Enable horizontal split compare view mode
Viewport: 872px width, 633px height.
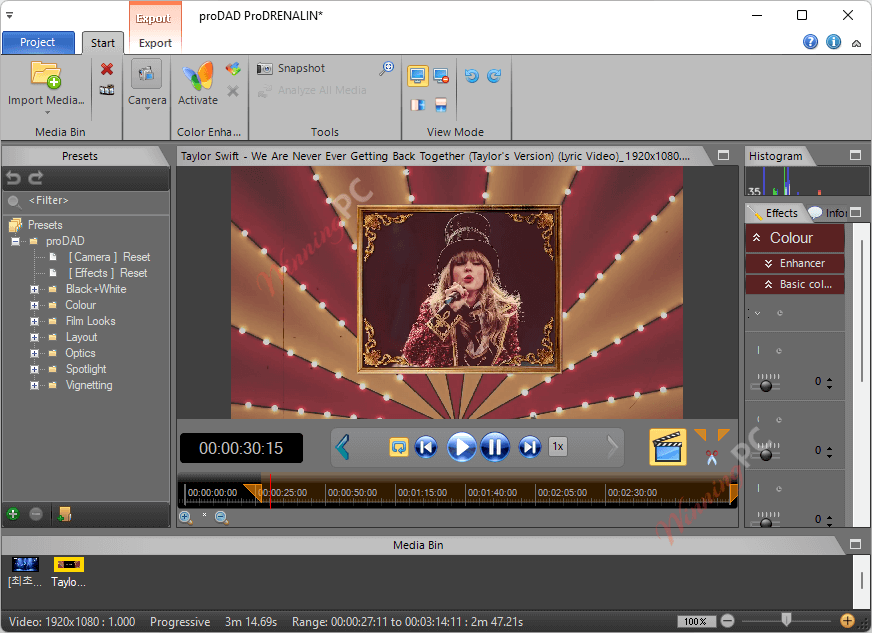[441, 105]
